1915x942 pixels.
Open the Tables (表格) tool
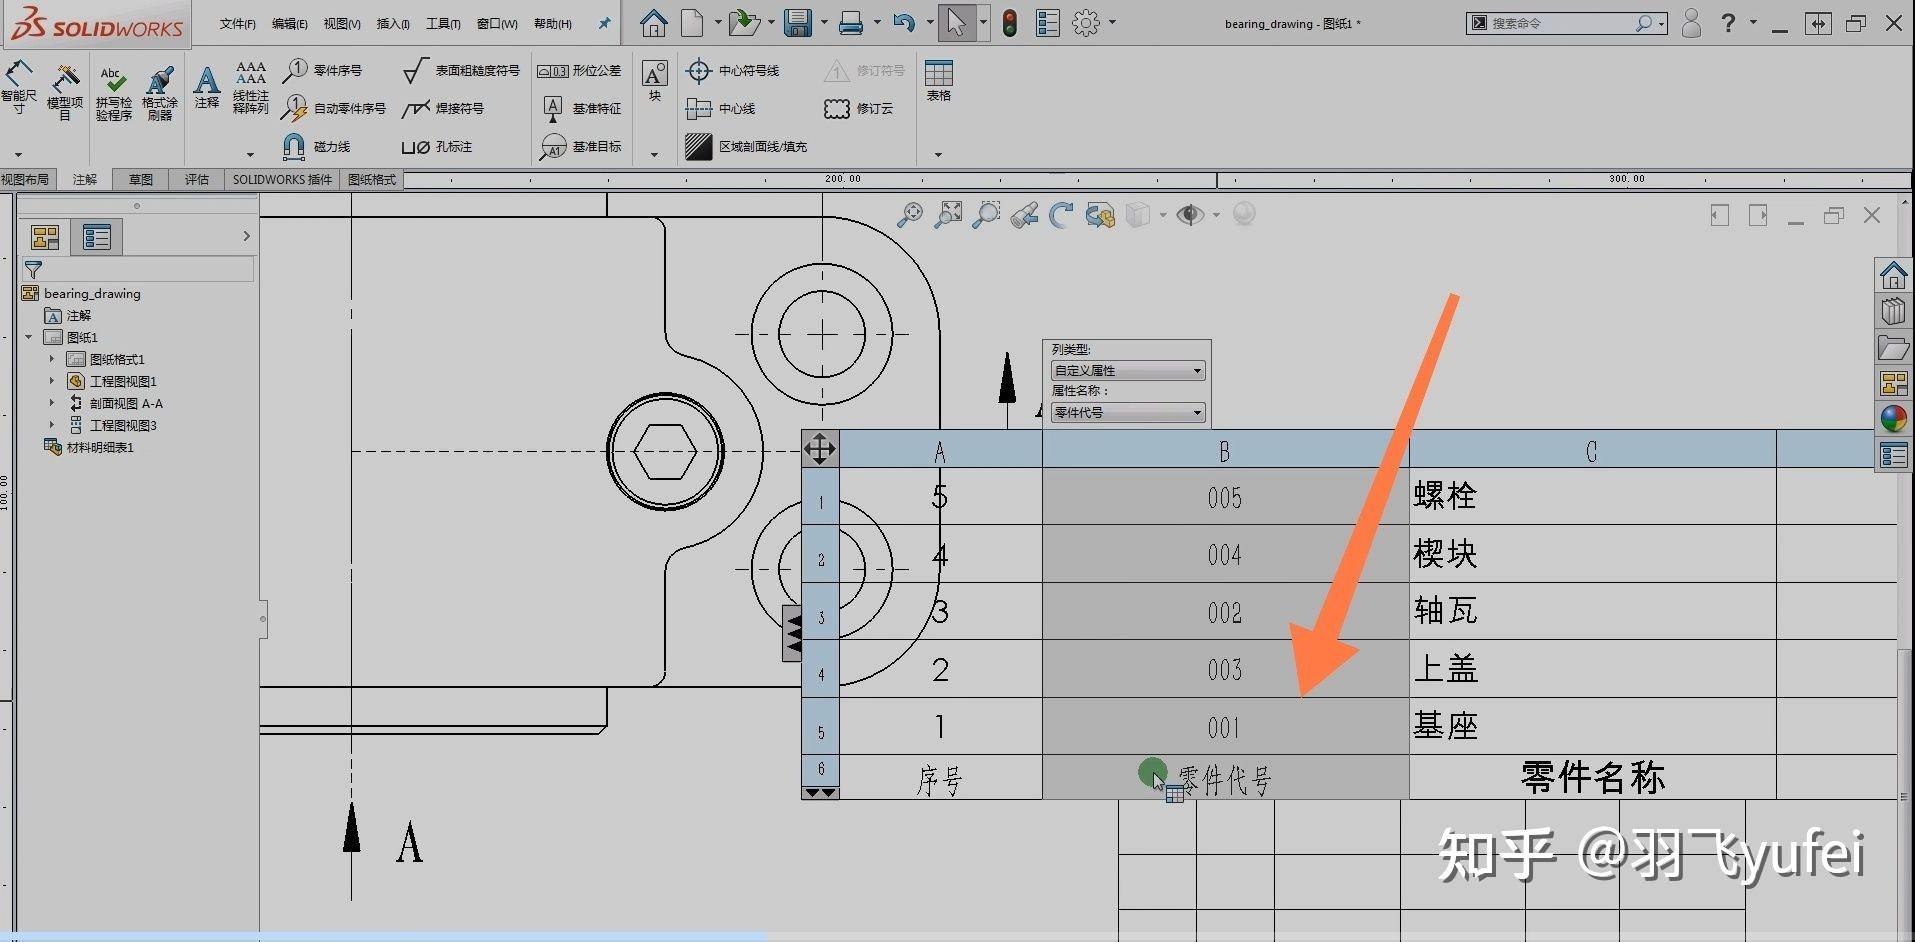pos(939,81)
